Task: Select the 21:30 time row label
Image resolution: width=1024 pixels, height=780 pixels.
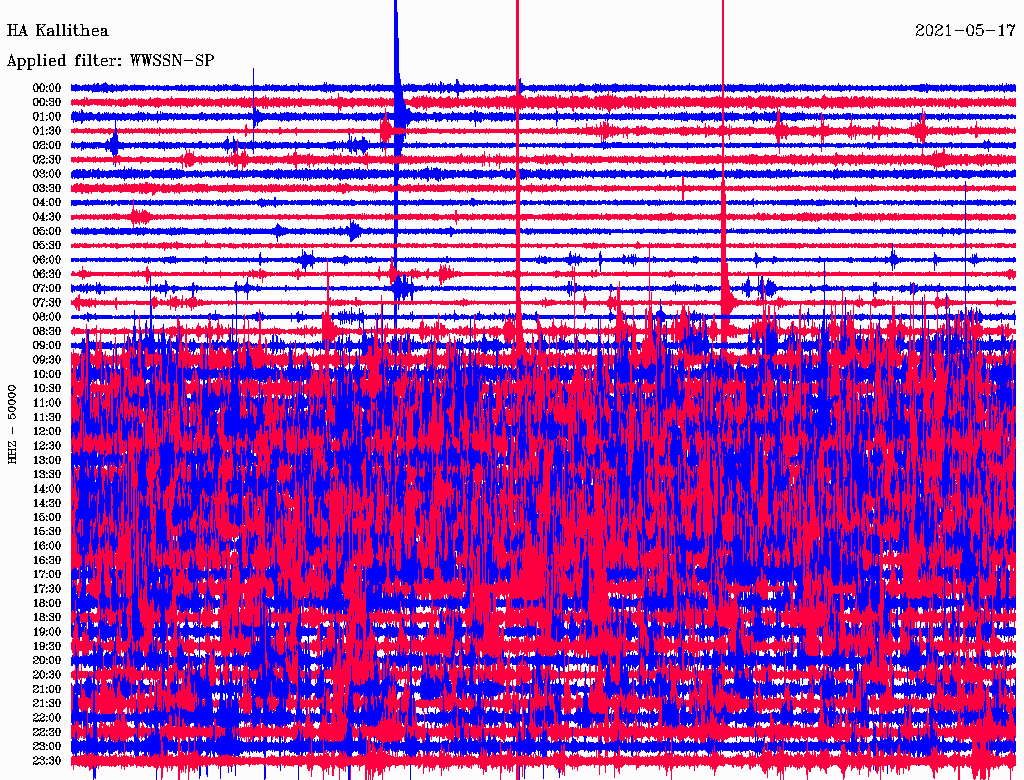Action: (47, 704)
